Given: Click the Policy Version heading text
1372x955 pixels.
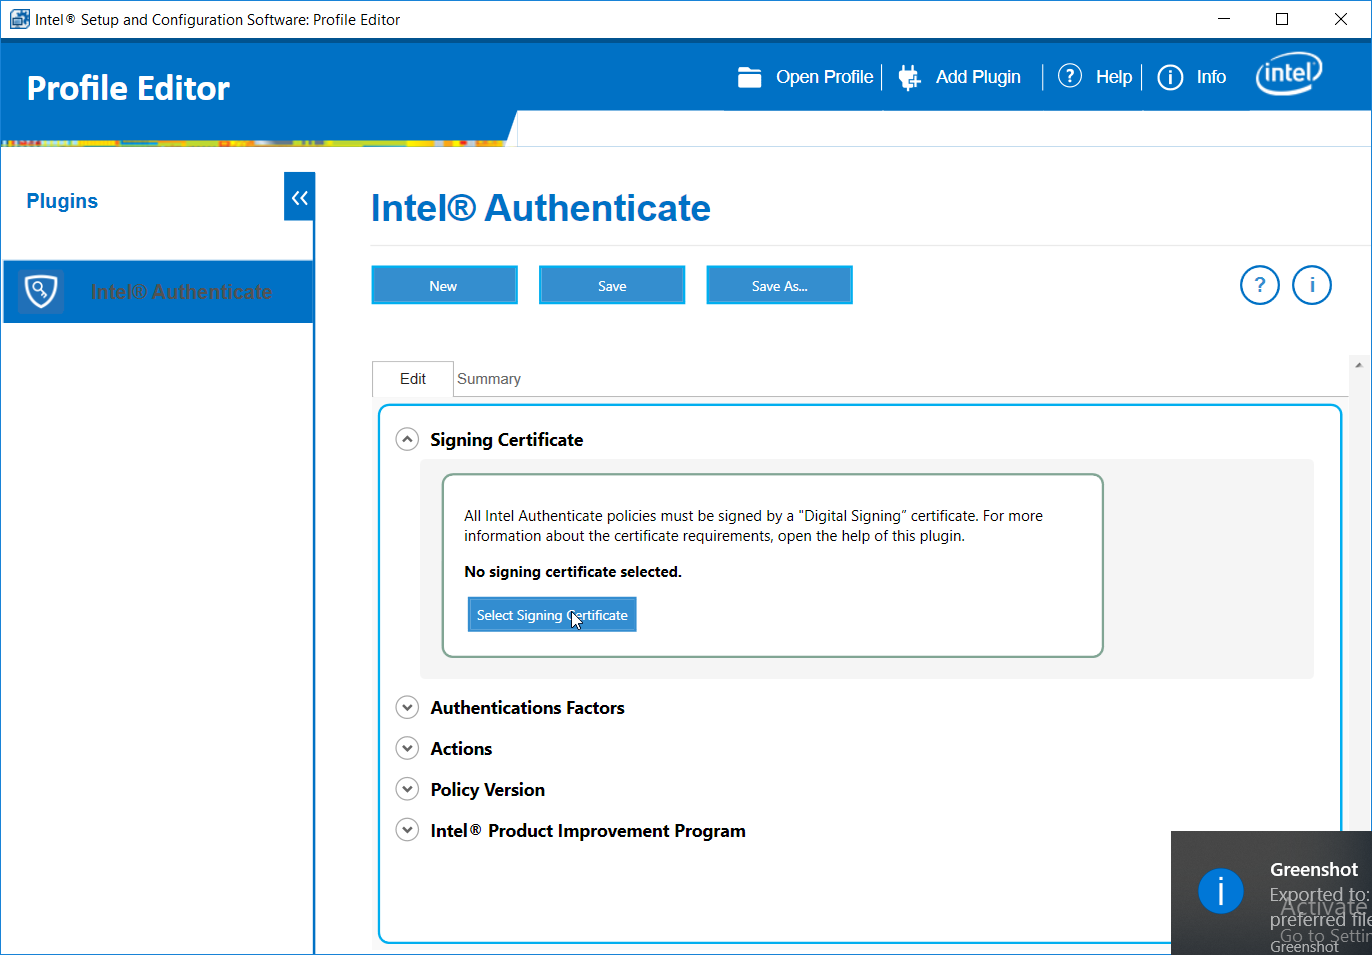Looking at the screenshot, I should [x=488, y=790].
